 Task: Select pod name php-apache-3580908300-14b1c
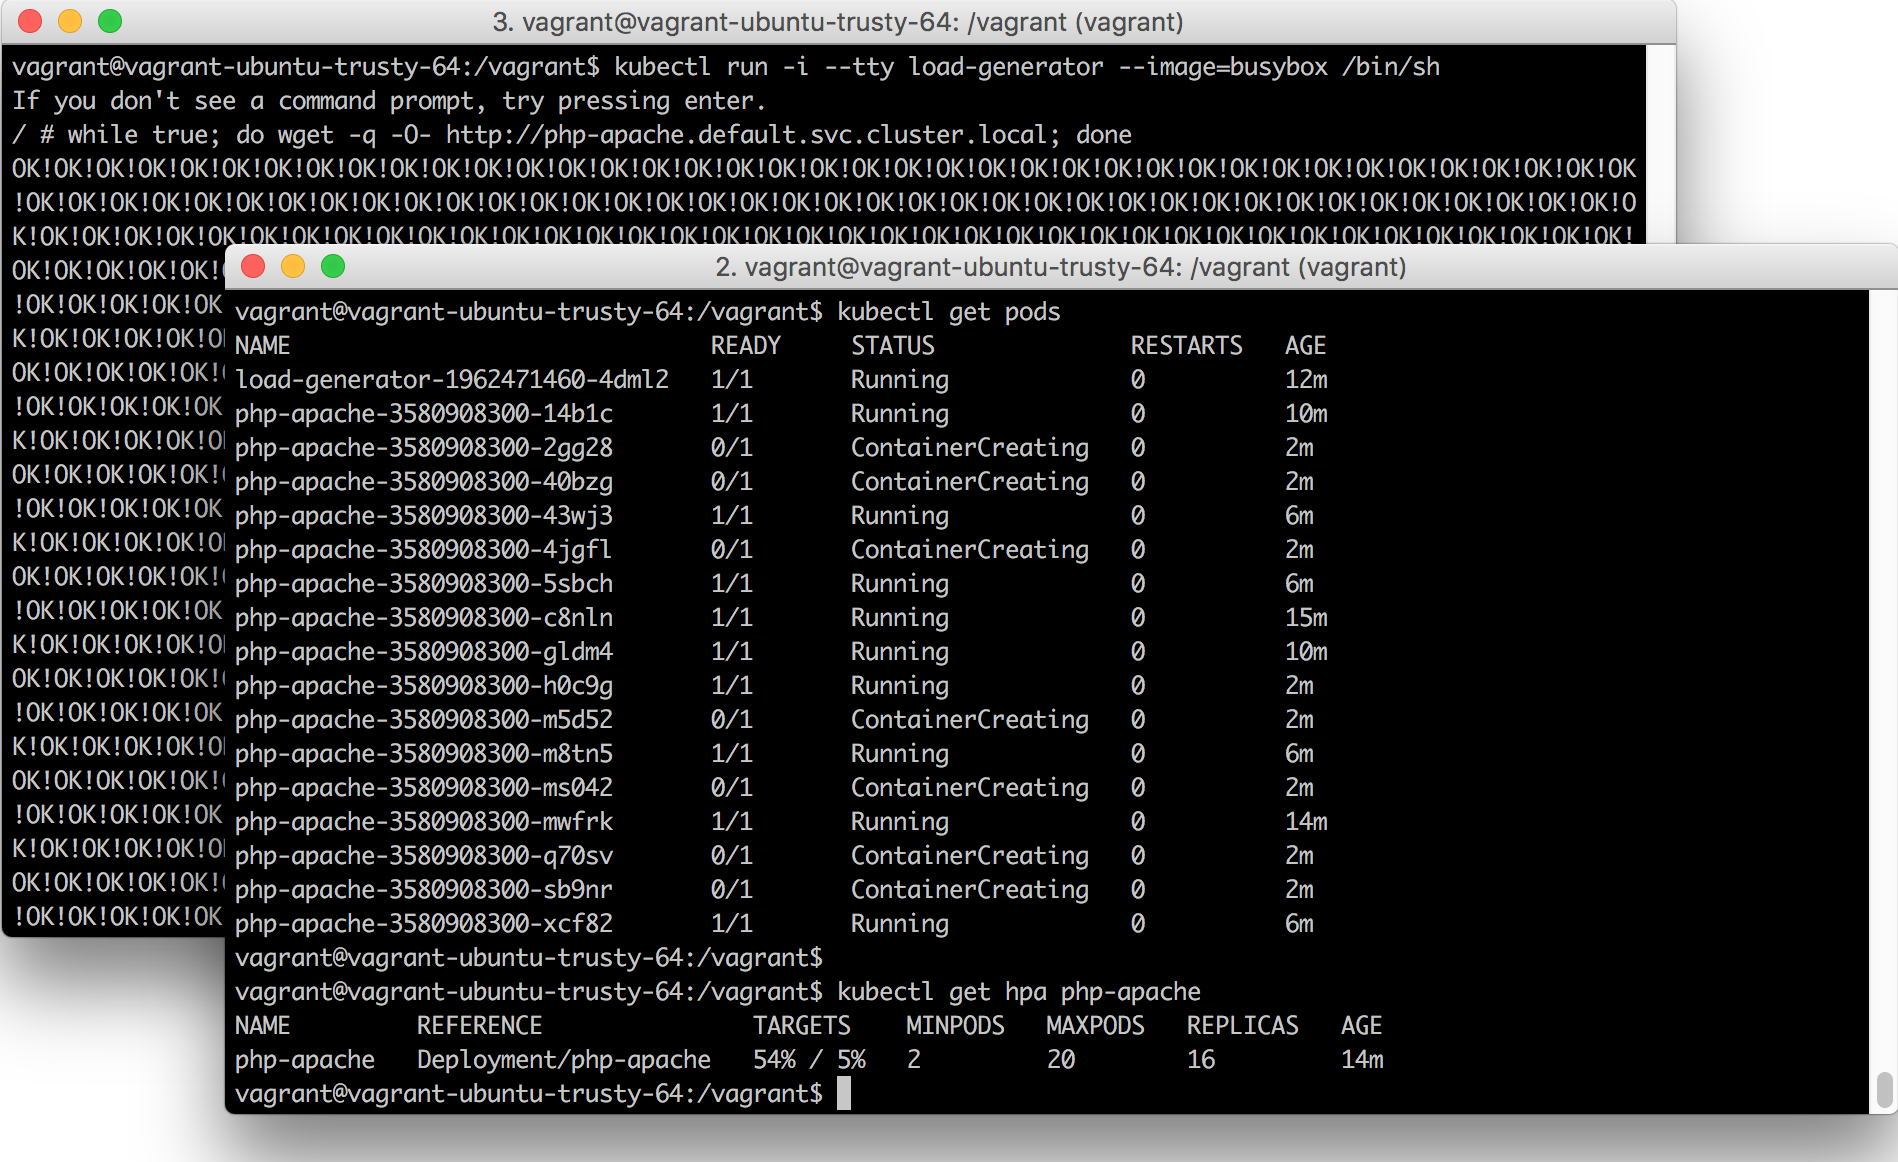tap(424, 414)
